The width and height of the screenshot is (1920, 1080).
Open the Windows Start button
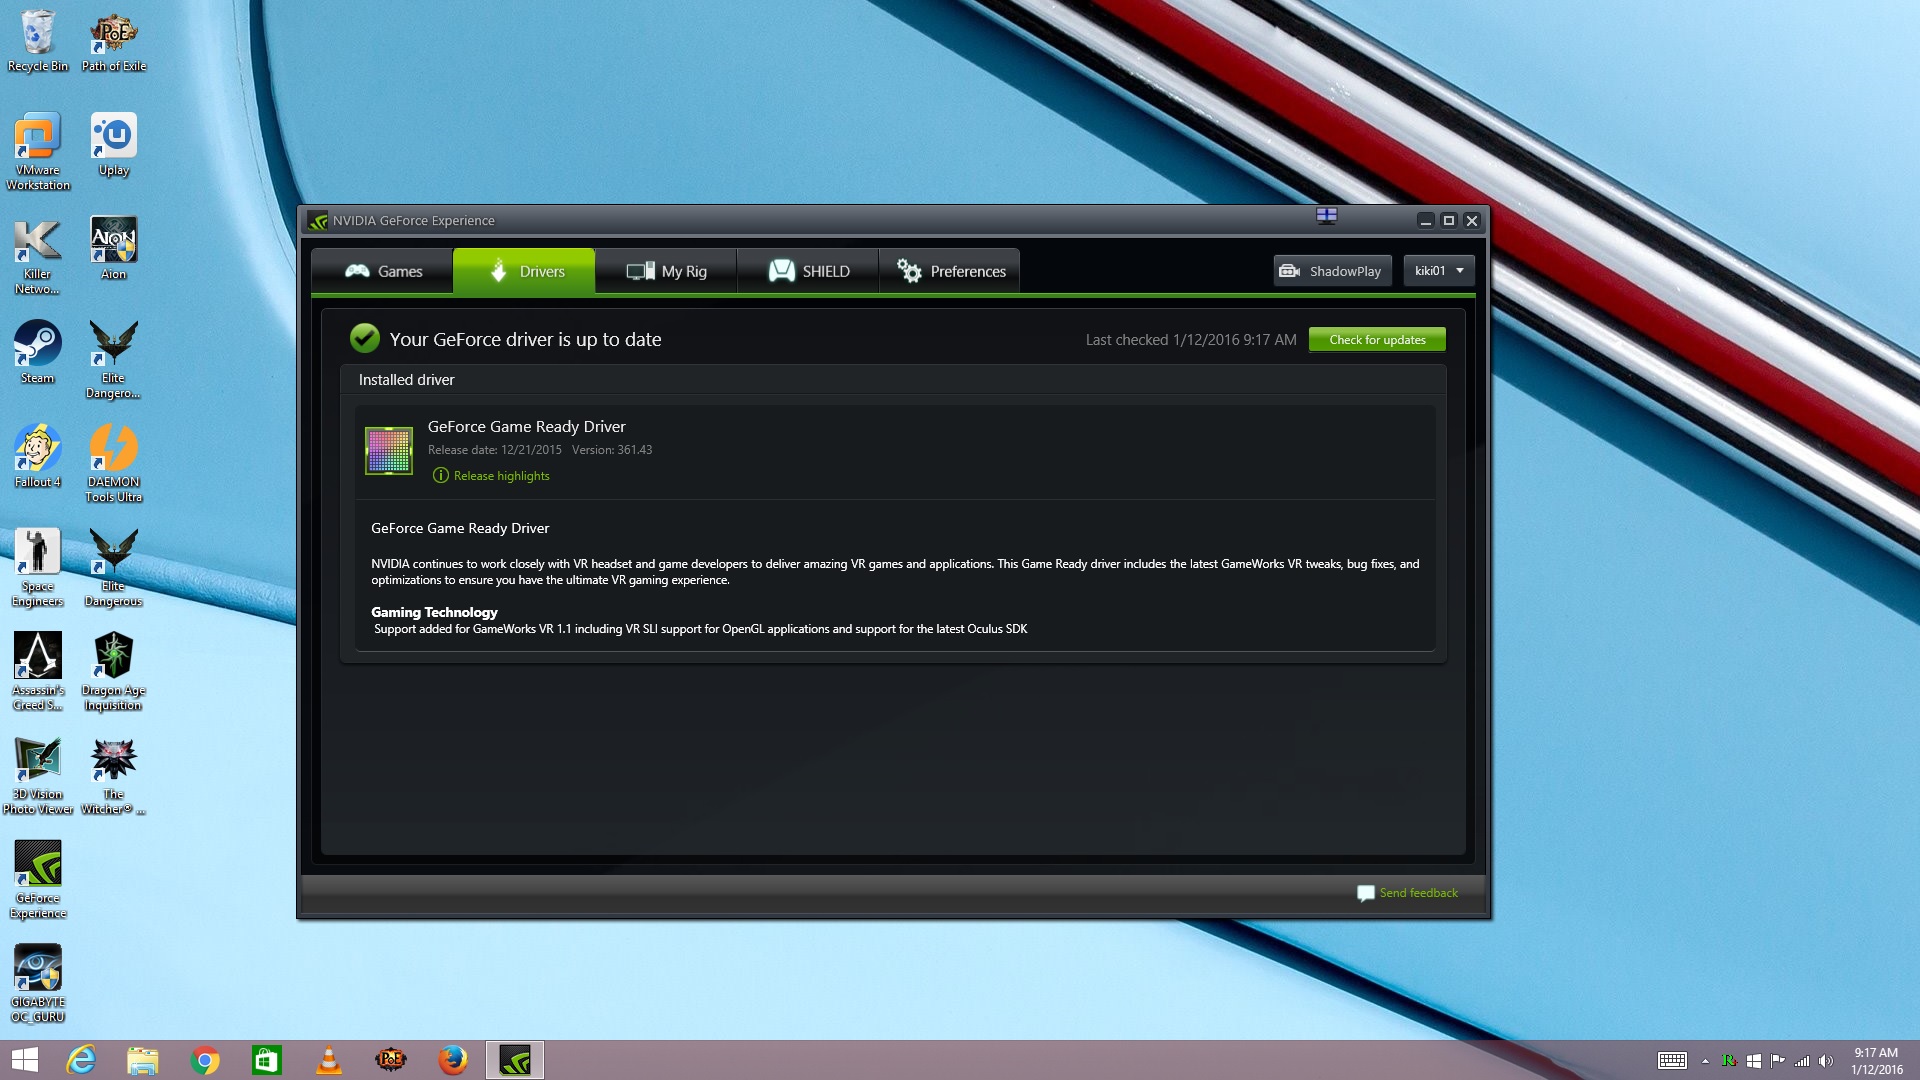24,1060
